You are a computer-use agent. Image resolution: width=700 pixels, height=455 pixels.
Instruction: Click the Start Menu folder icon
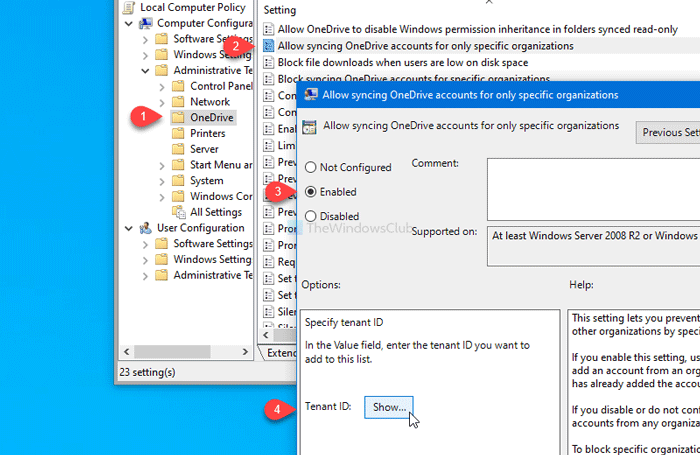[x=178, y=165]
